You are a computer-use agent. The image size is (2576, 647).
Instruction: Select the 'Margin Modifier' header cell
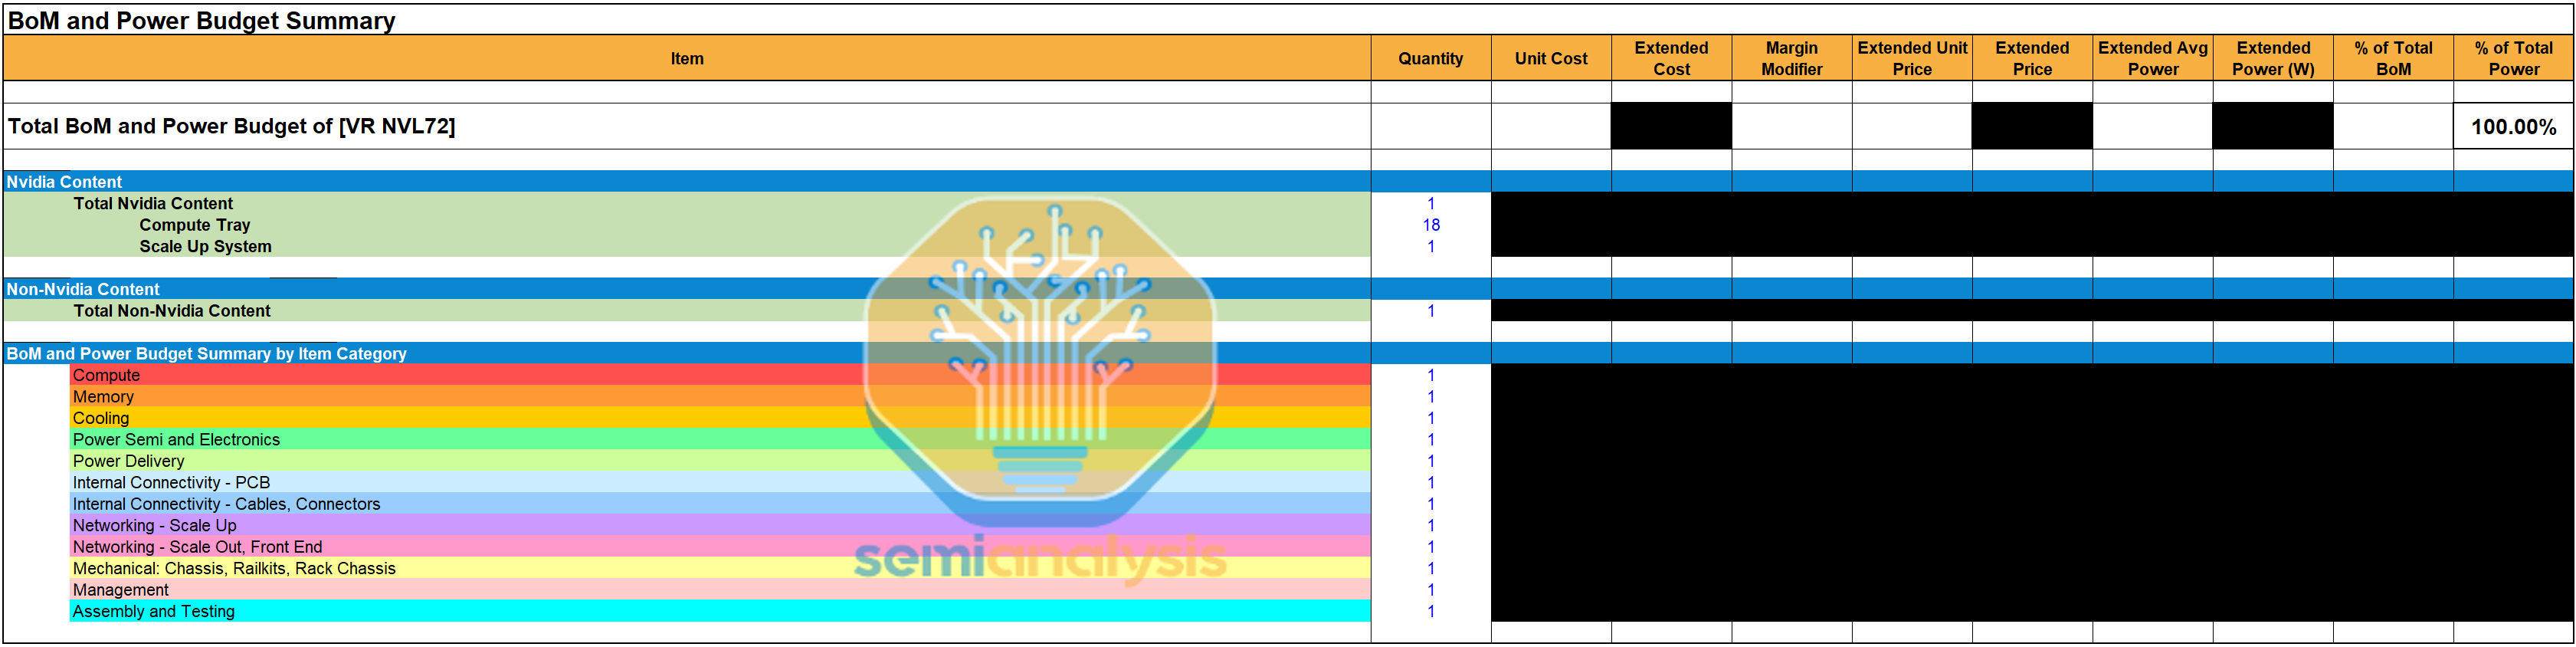tap(1791, 58)
